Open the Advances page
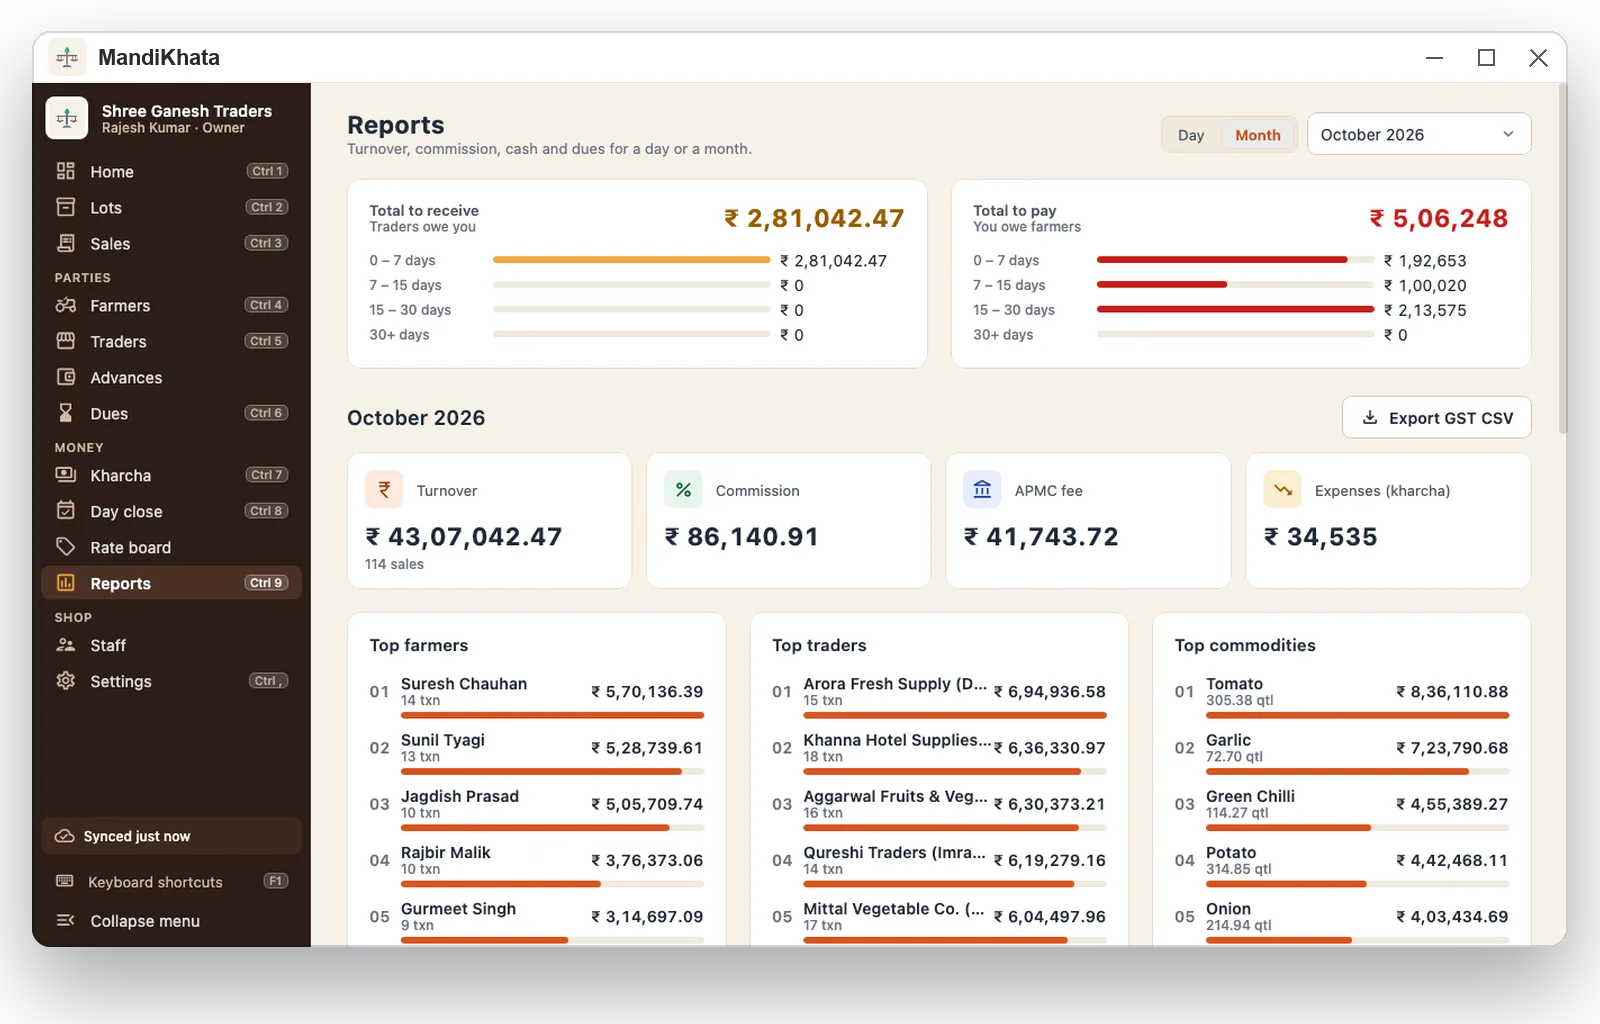Screen dimensions: 1600x1024 pyautogui.click(x=171, y=377)
